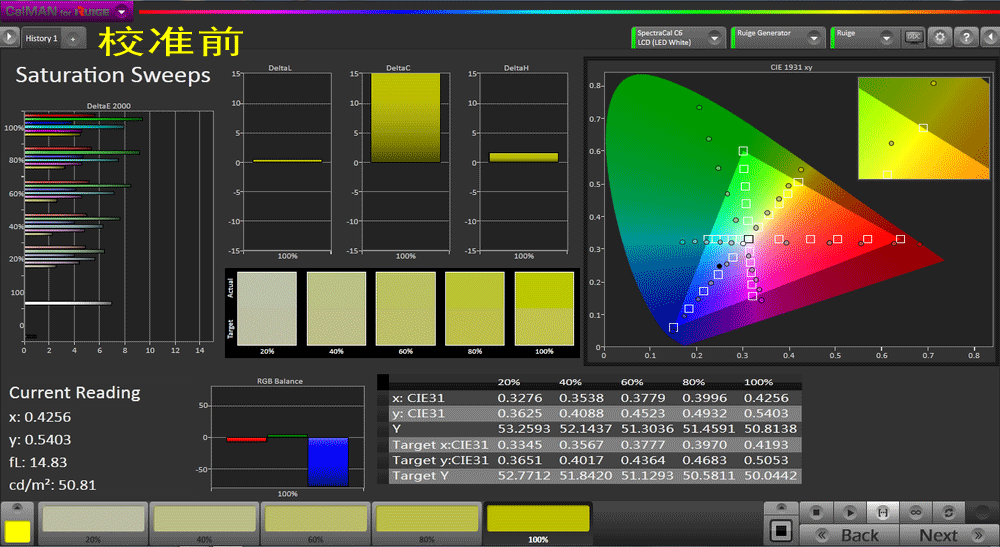Open the CalMAN main menu dropdown

(121, 11)
